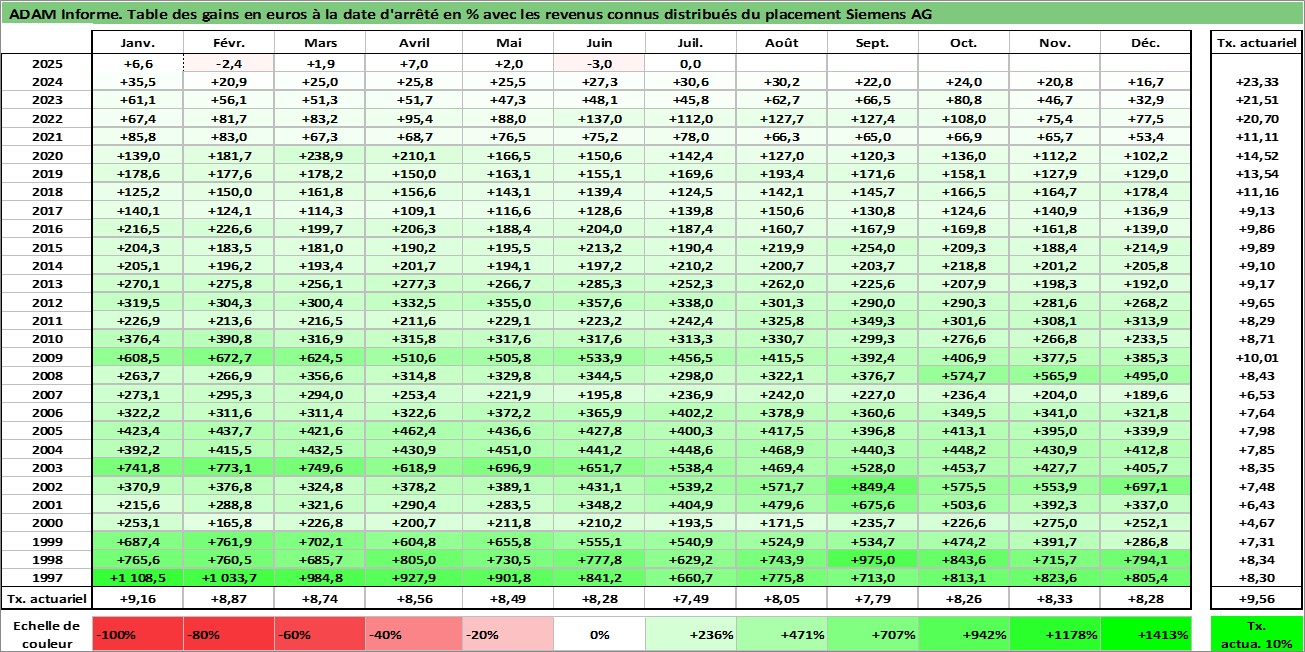
Task: Select the 'Echelle de couleur' label
Action: point(46,634)
